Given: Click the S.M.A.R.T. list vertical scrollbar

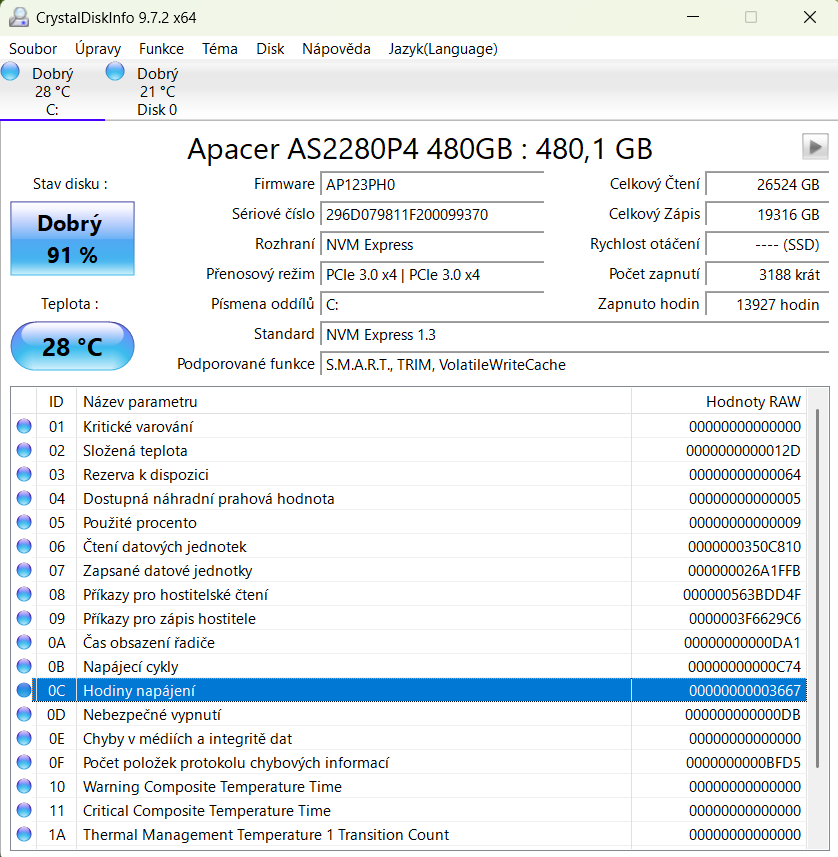Looking at the screenshot, I should (x=820, y=600).
